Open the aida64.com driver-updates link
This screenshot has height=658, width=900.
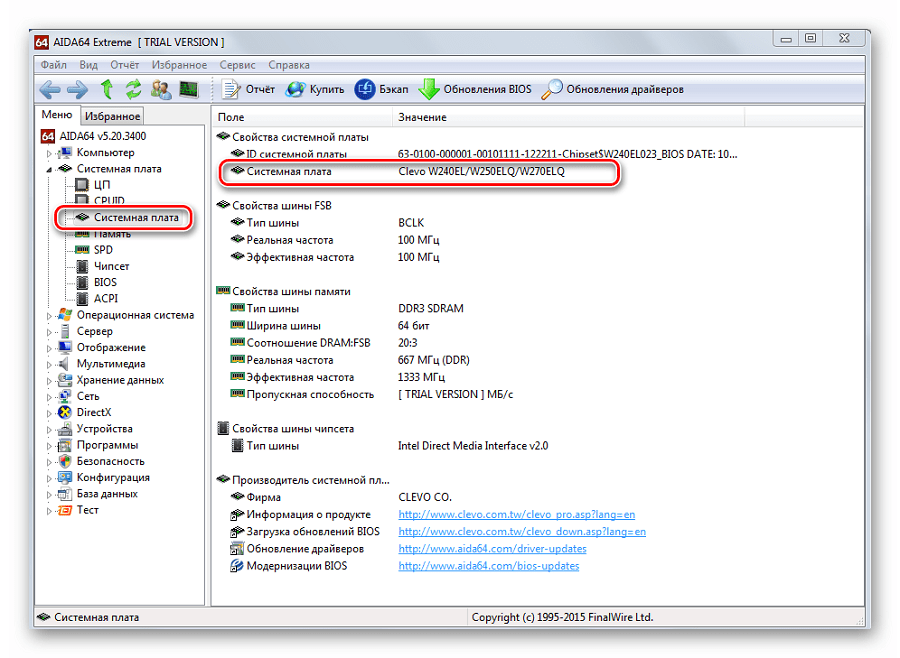pyautogui.click(x=492, y=548)
